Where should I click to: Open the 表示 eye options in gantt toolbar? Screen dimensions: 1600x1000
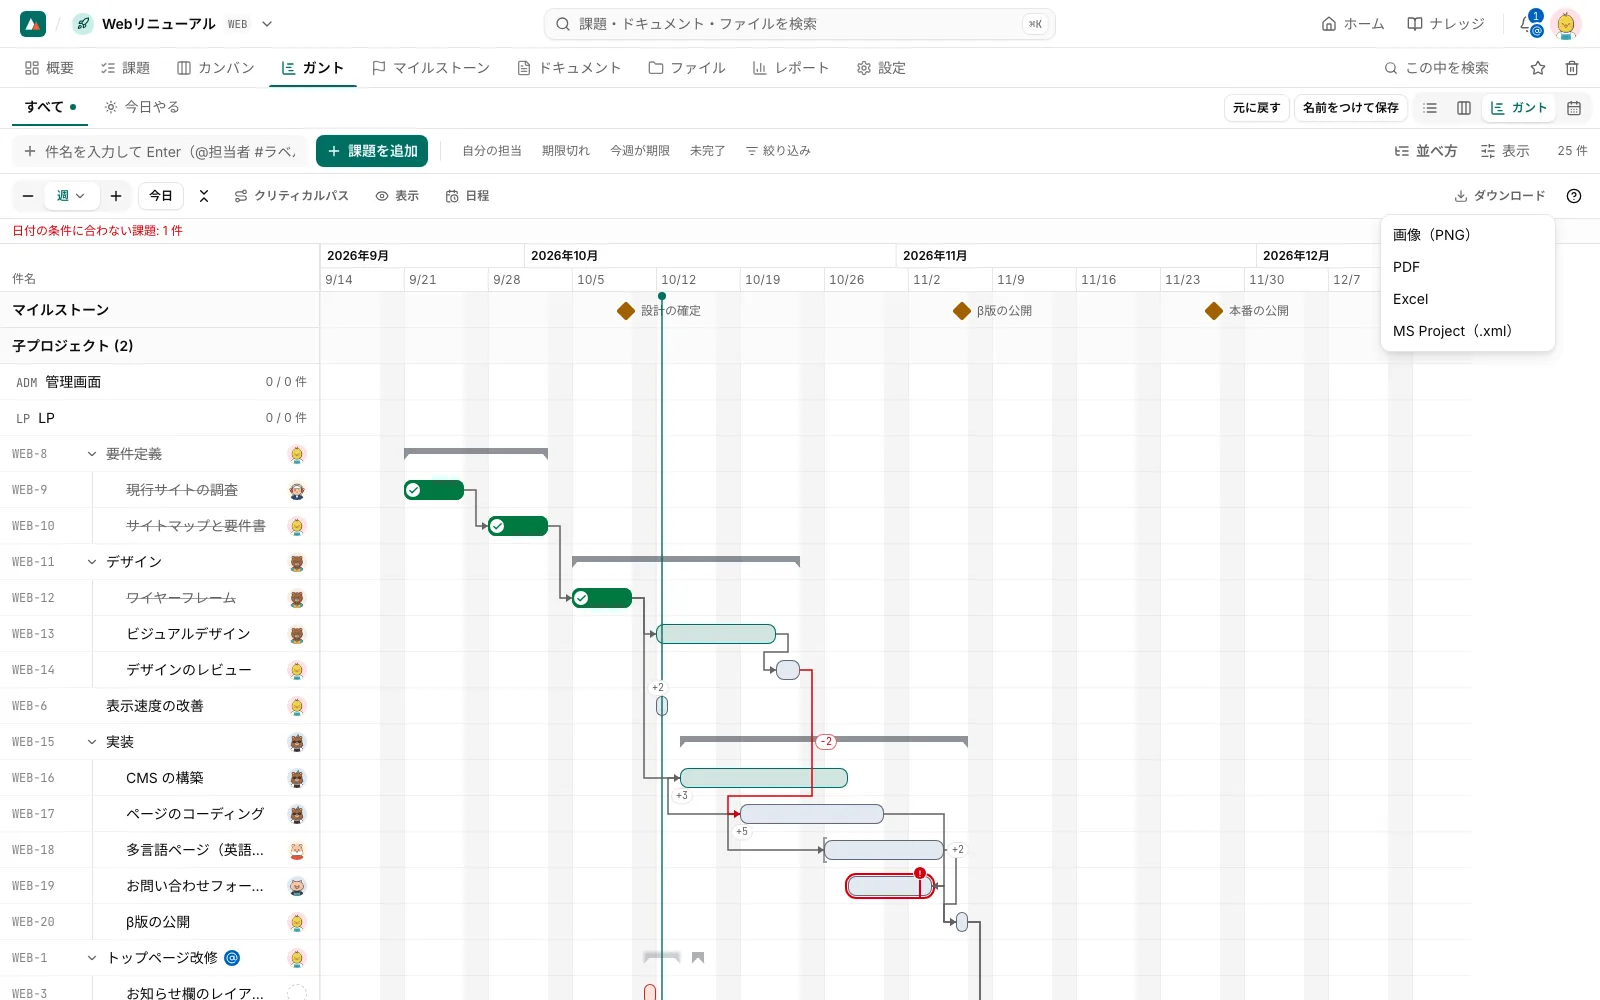pyautogui.click(x=397, y=196)
